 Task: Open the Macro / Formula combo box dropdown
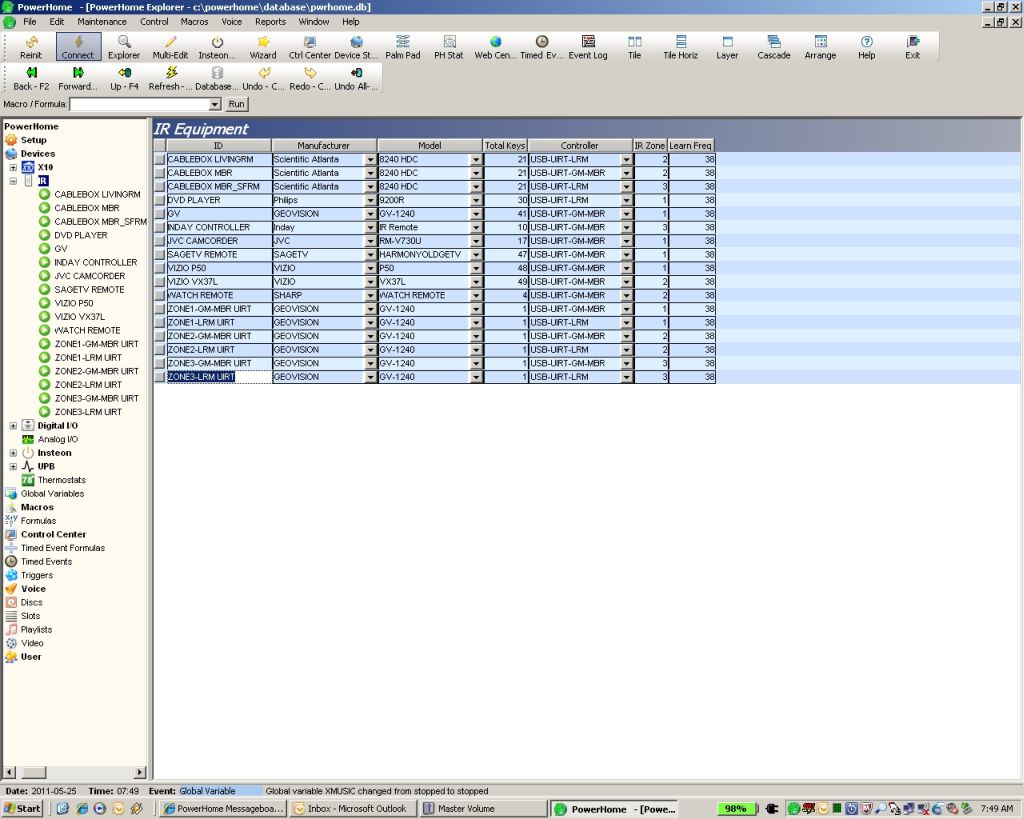click(214, 104)
